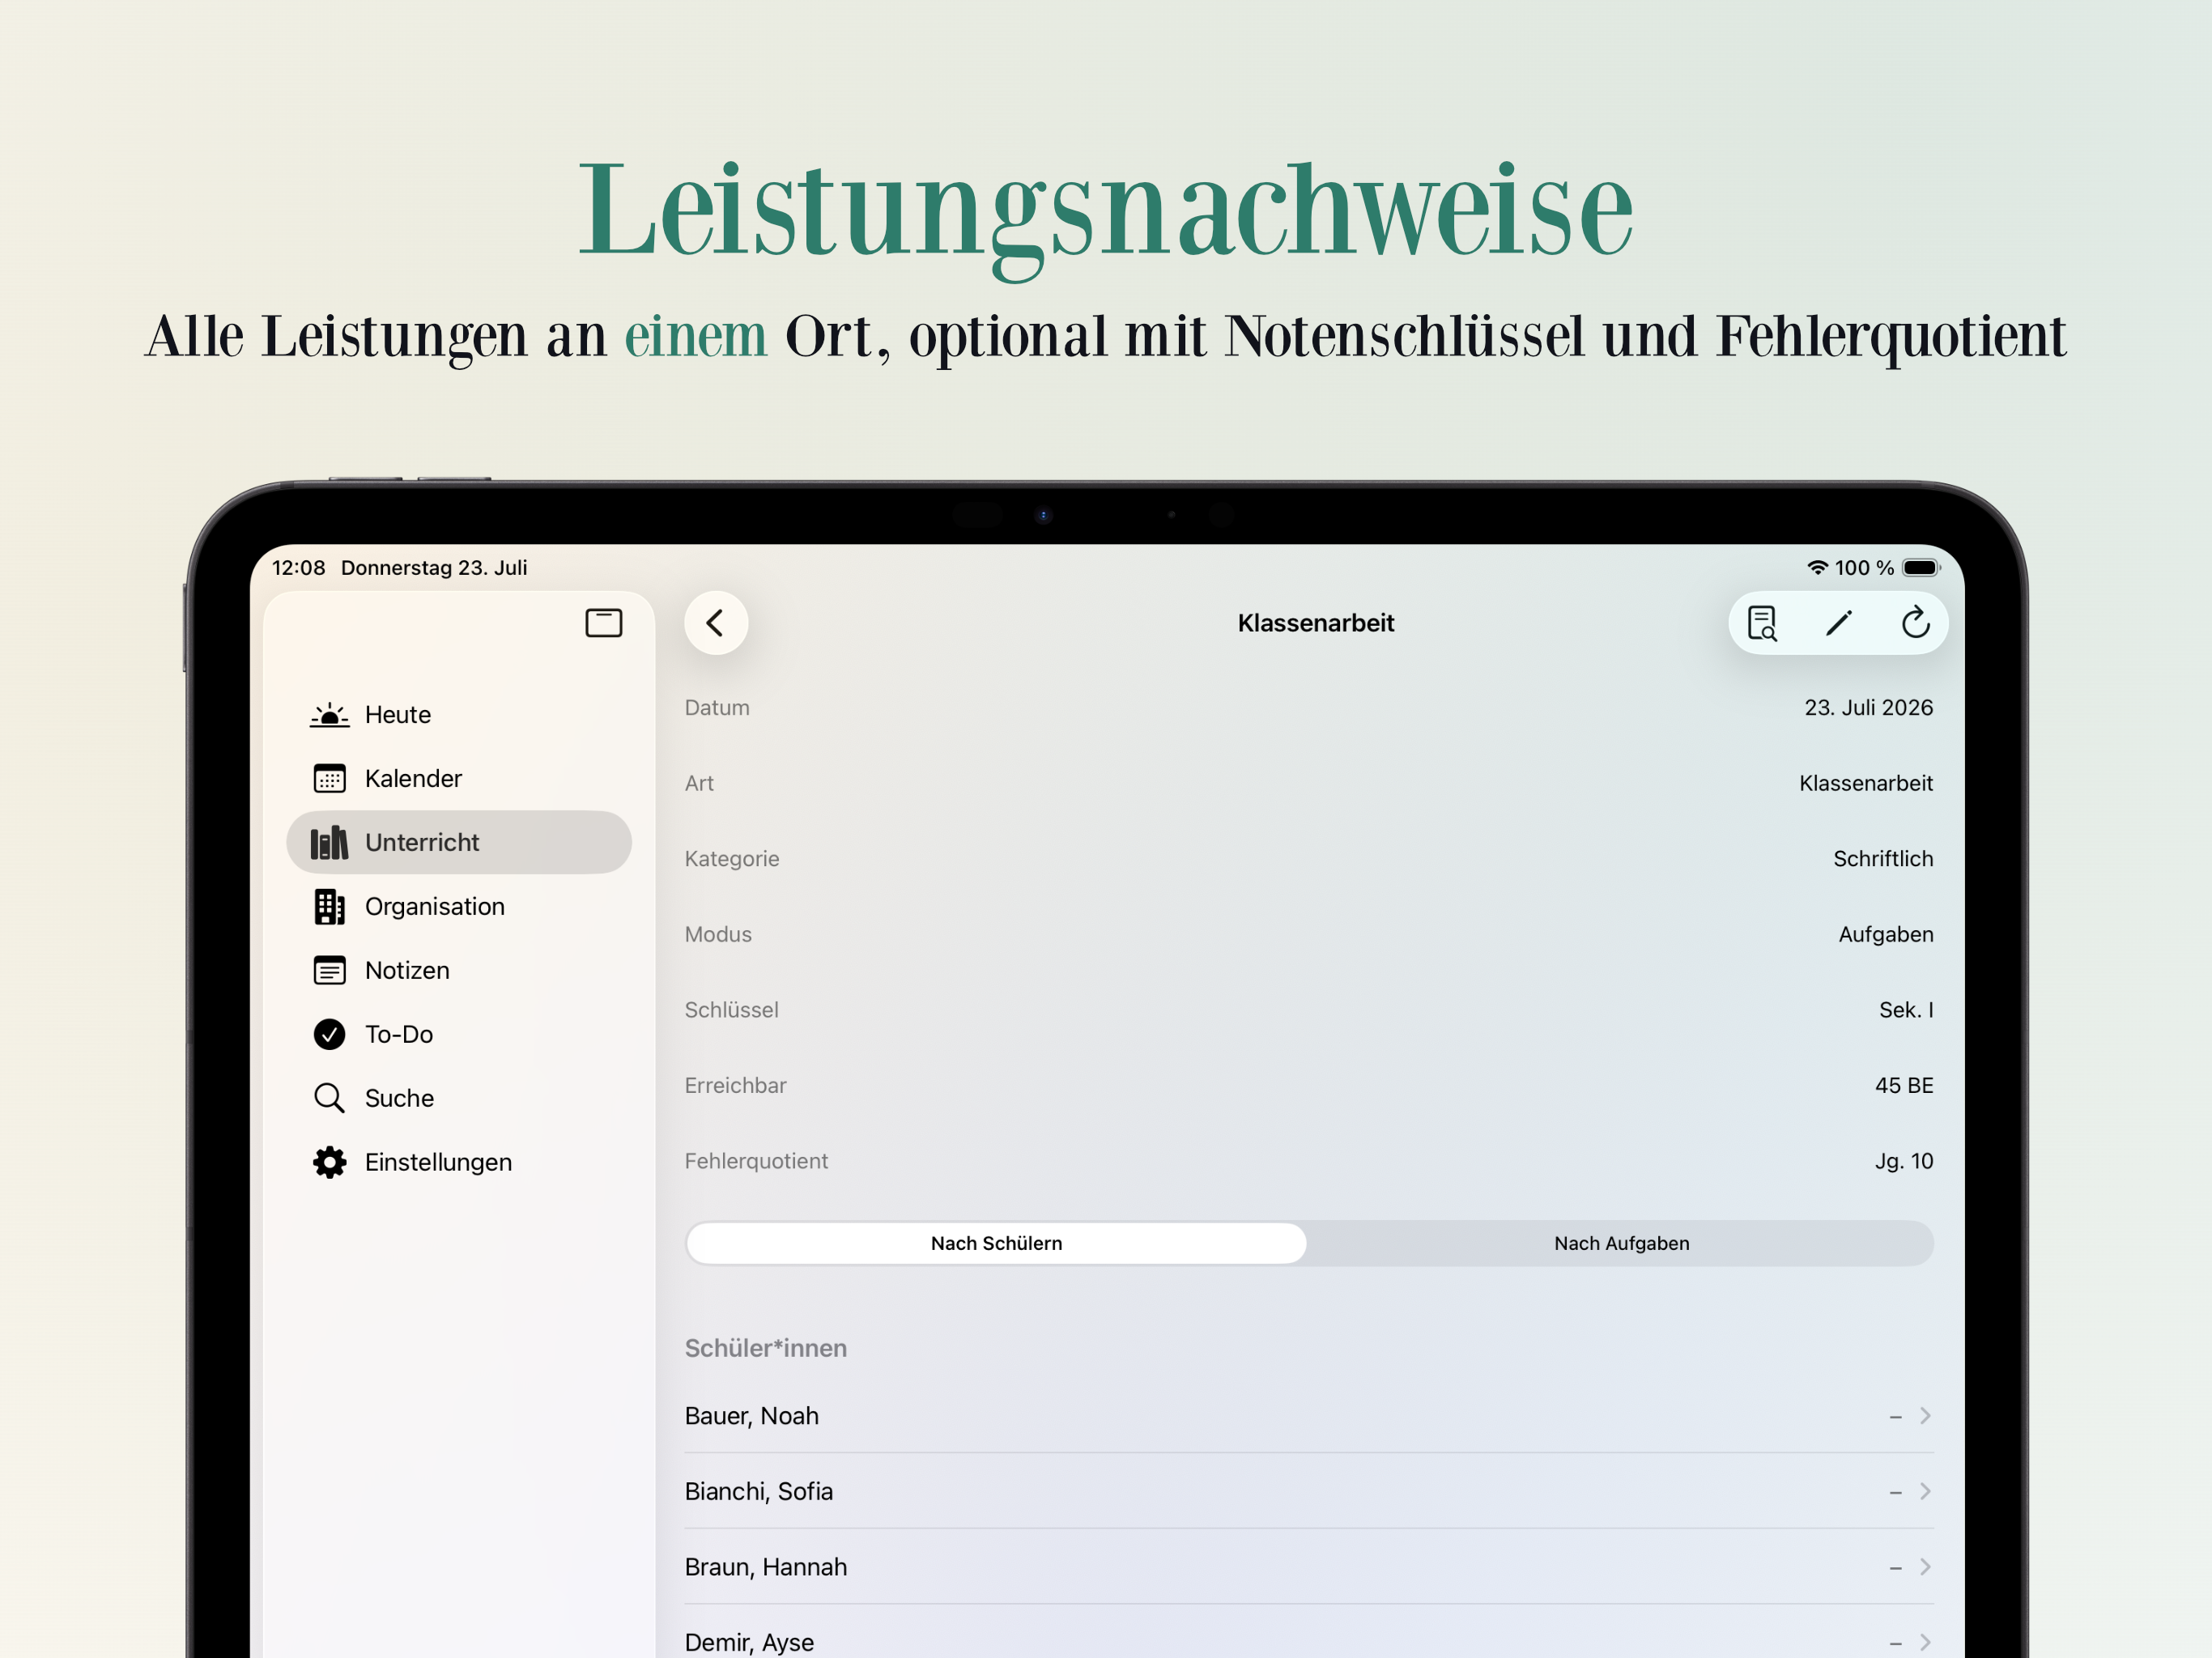Select the Organisation building icon
The width and height of the screenshot is (2212, 1658).
[329, 907]
